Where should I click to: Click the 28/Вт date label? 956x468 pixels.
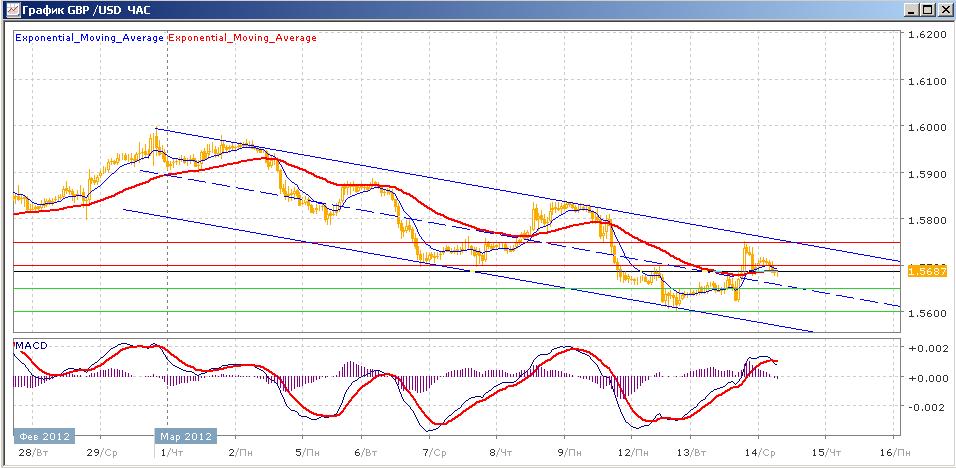33,453
